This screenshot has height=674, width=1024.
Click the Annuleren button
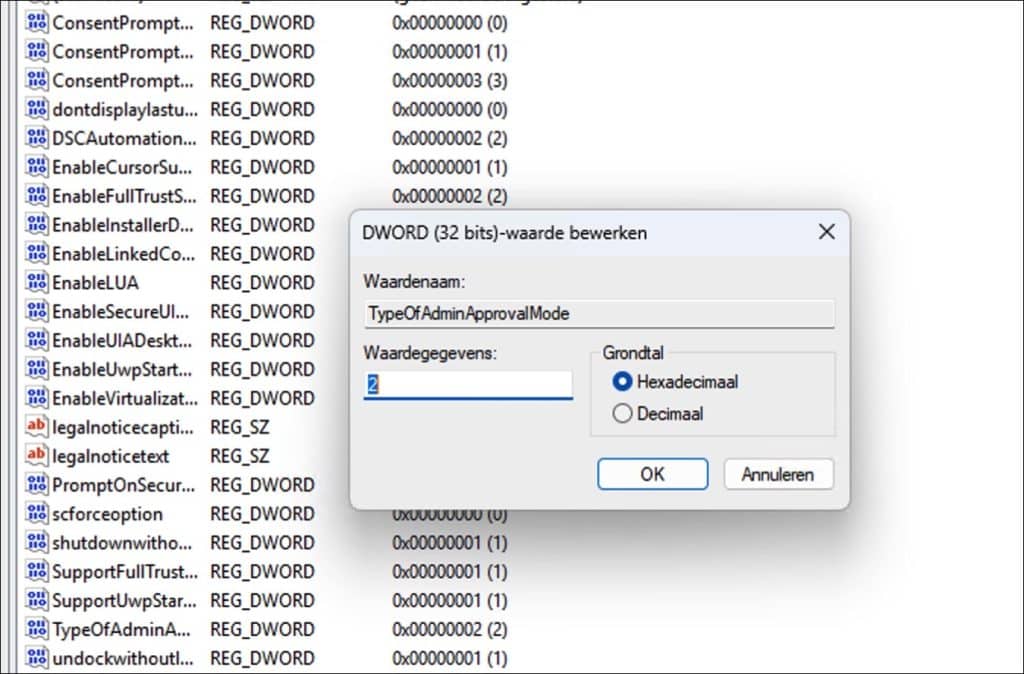(778, 473)
